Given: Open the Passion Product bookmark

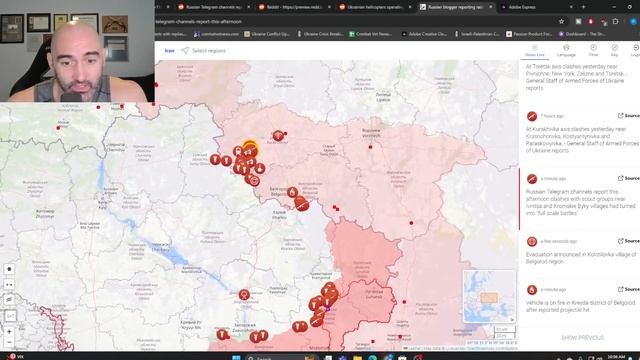Looking at the screenshot, I should coord(529,34).
